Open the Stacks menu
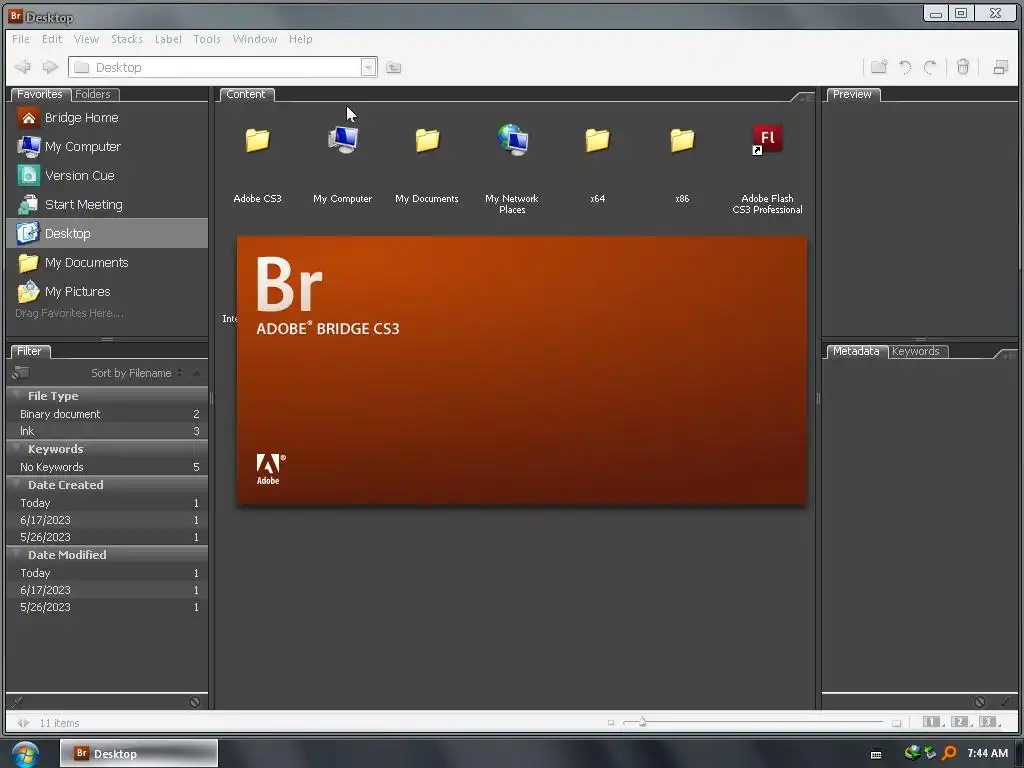Image resolution: width=1024 pixels, height=768 pixels. point(127,39)
